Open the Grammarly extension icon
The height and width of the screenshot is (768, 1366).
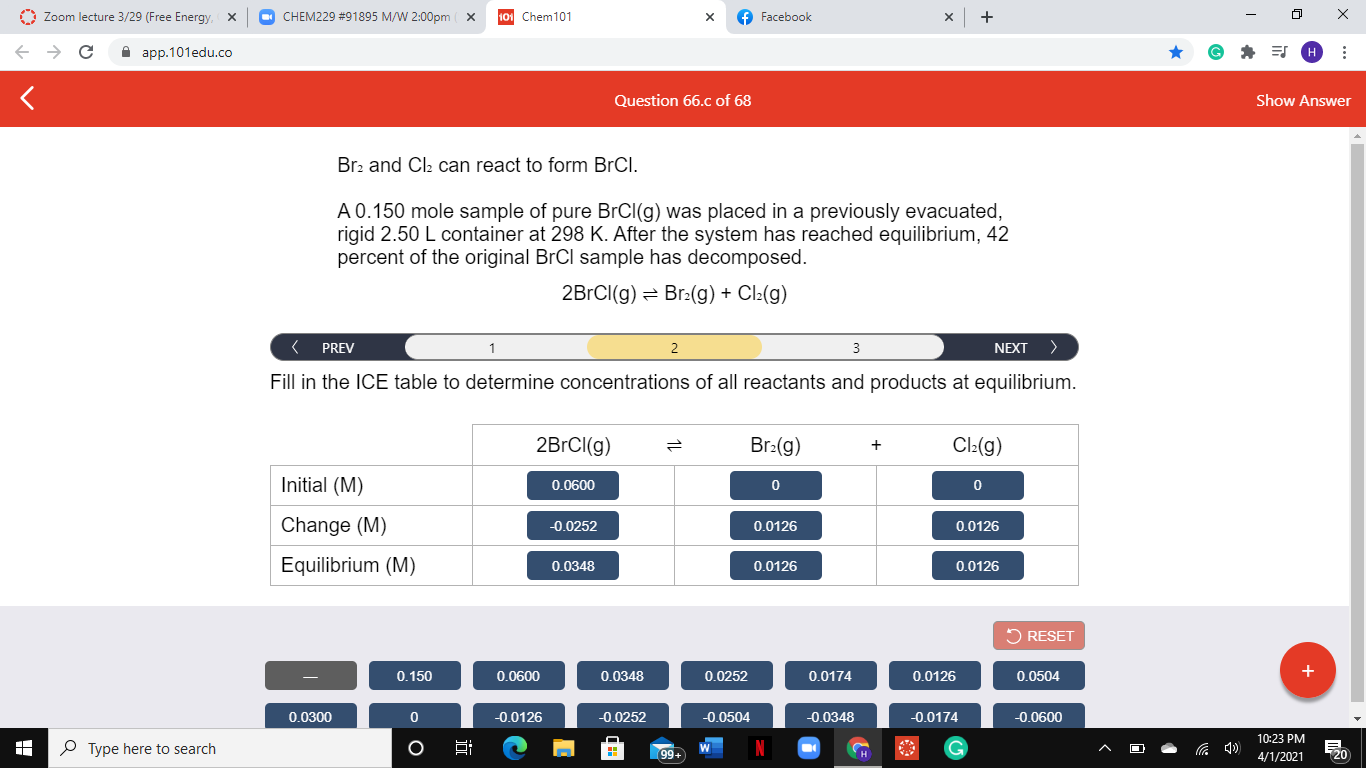coord(1215,52)
